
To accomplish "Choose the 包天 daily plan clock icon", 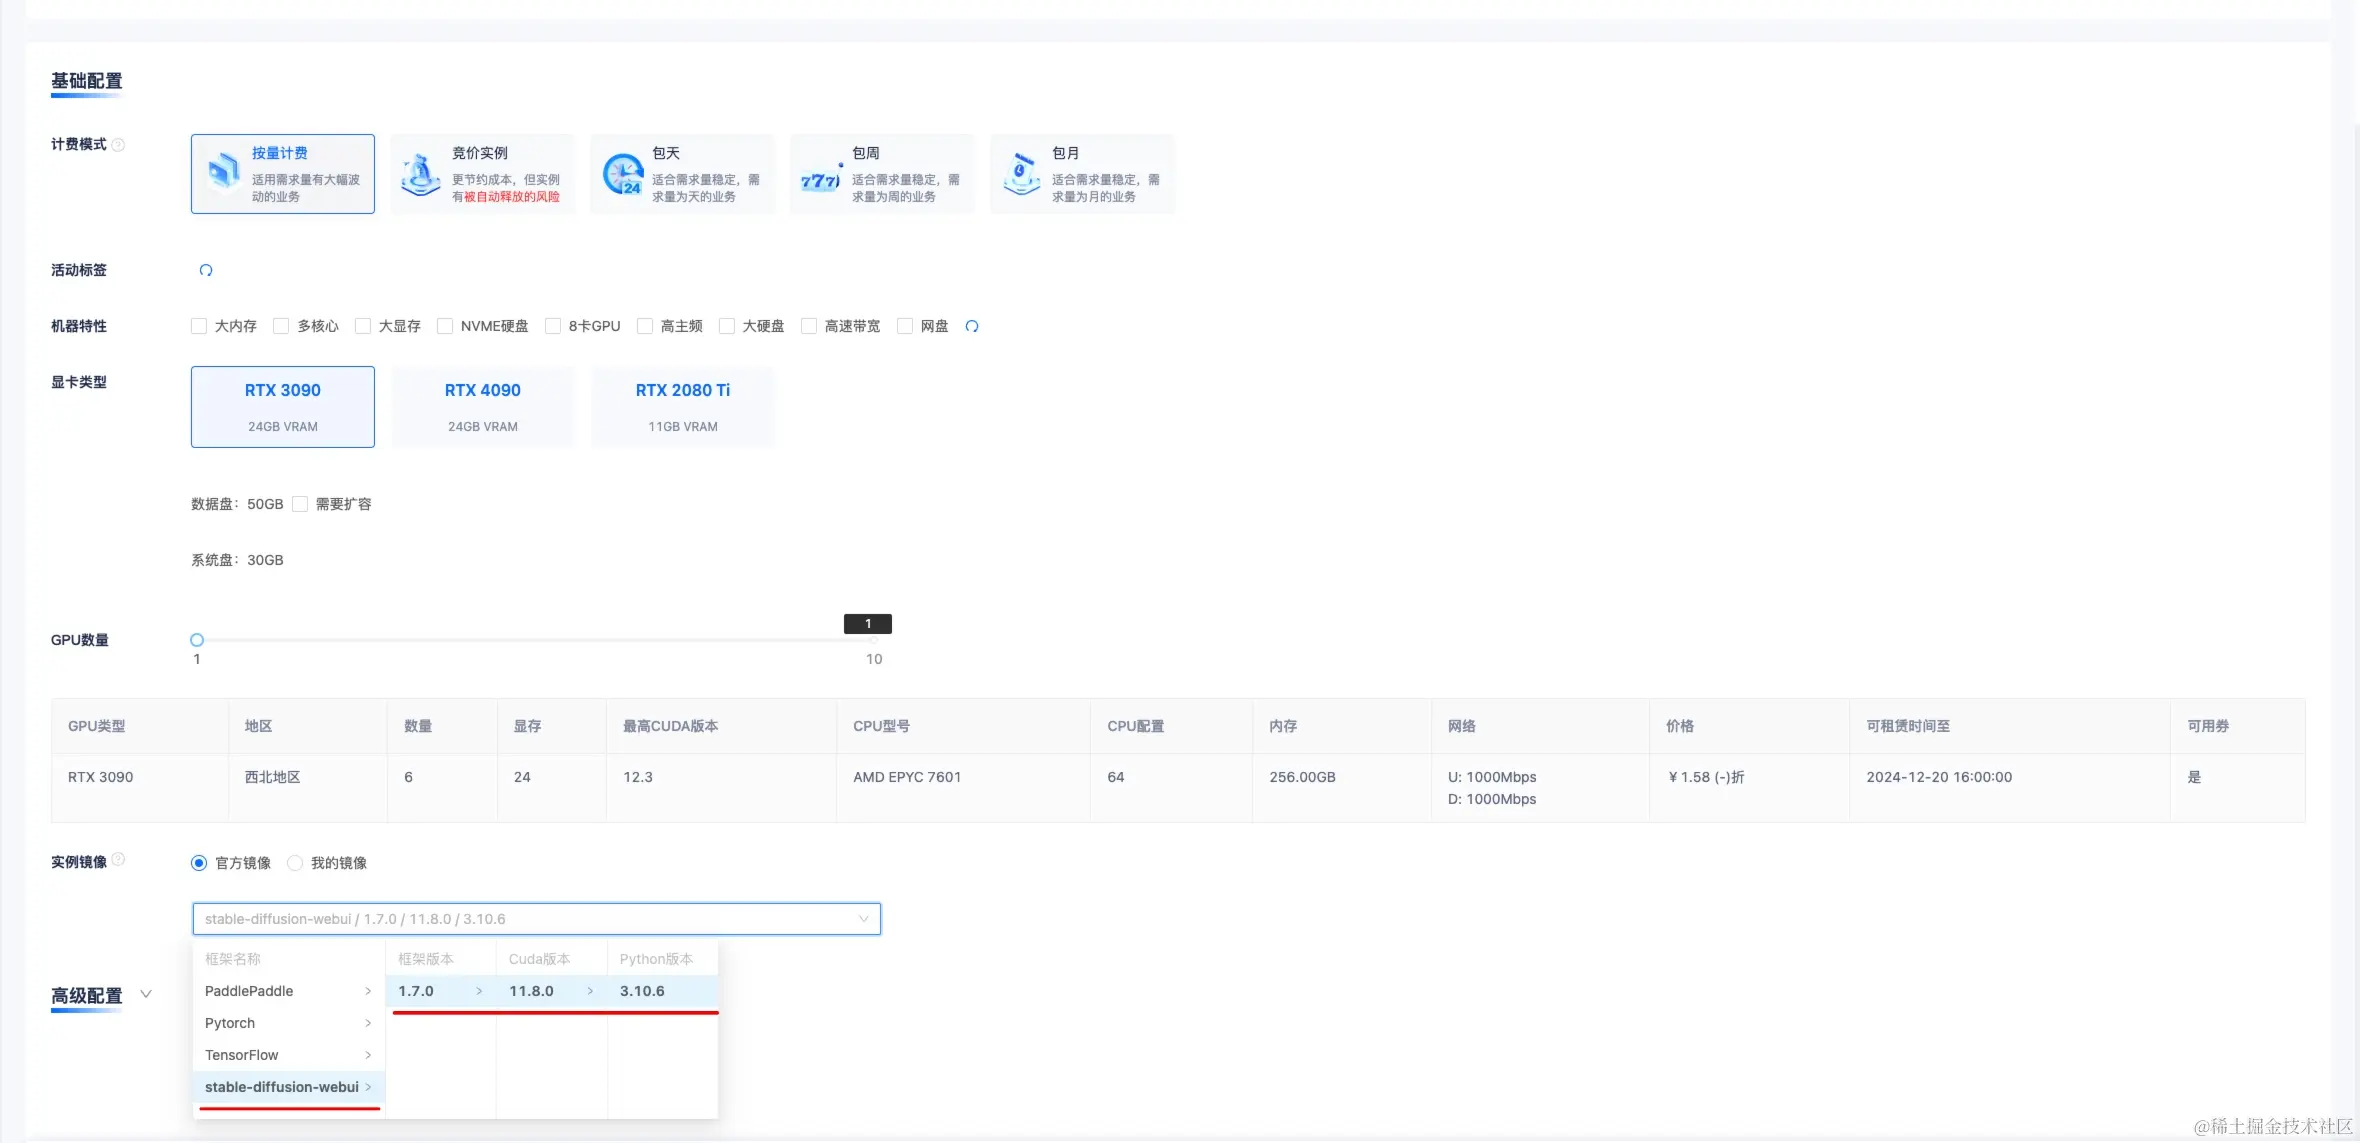I will pyautogui.click(x=623, y=174).
